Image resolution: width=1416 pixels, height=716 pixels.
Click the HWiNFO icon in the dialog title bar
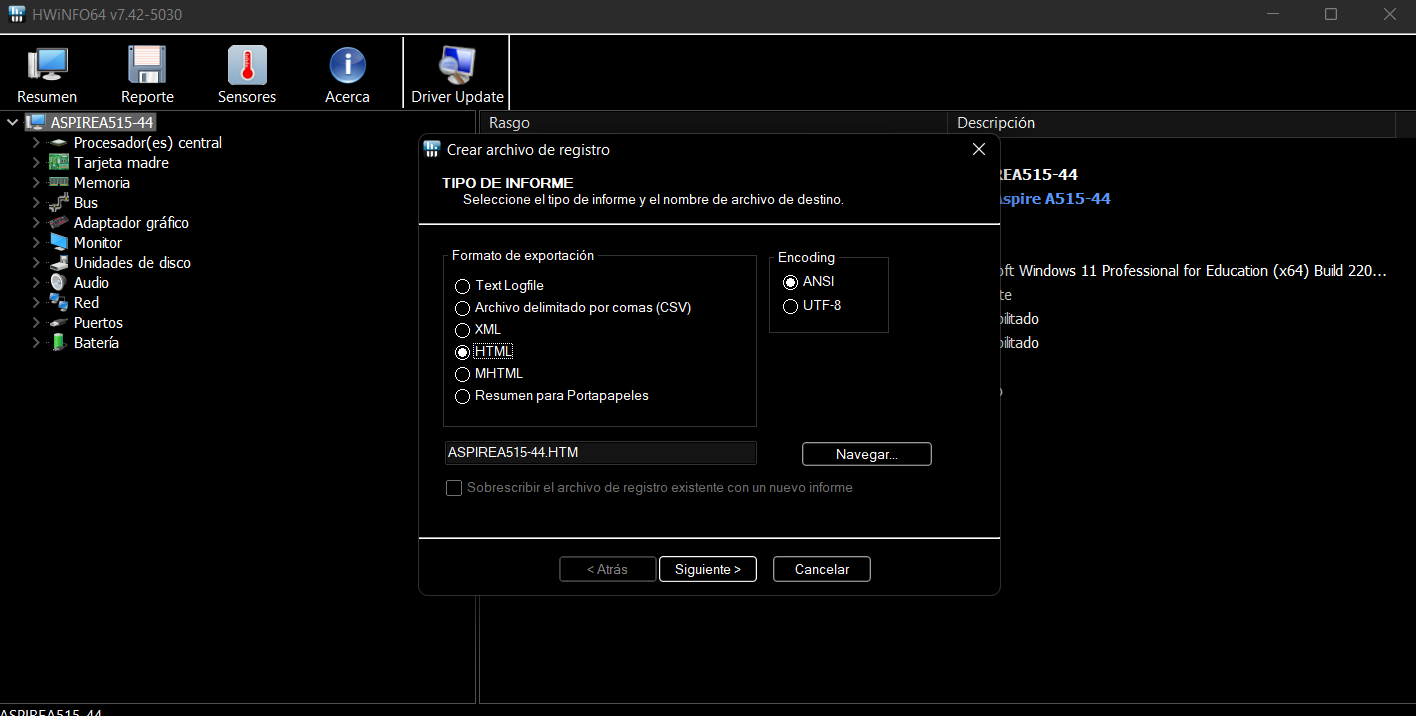[432, 150]
